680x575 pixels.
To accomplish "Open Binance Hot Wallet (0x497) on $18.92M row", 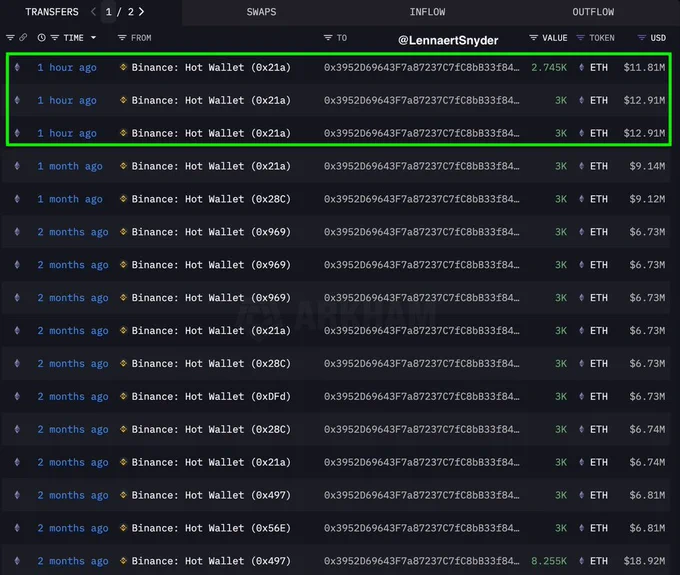I will click(x=211, y=561).
